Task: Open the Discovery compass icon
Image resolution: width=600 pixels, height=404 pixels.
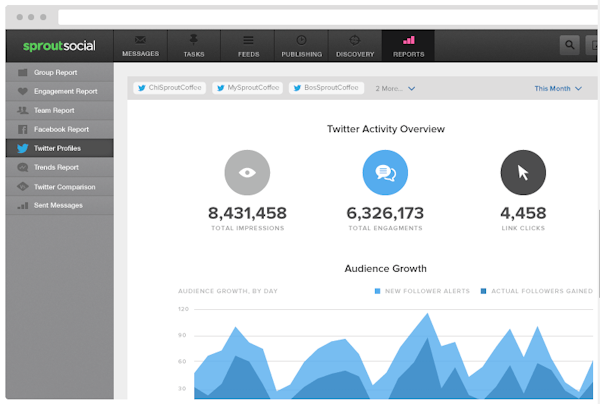Action: 356,40
